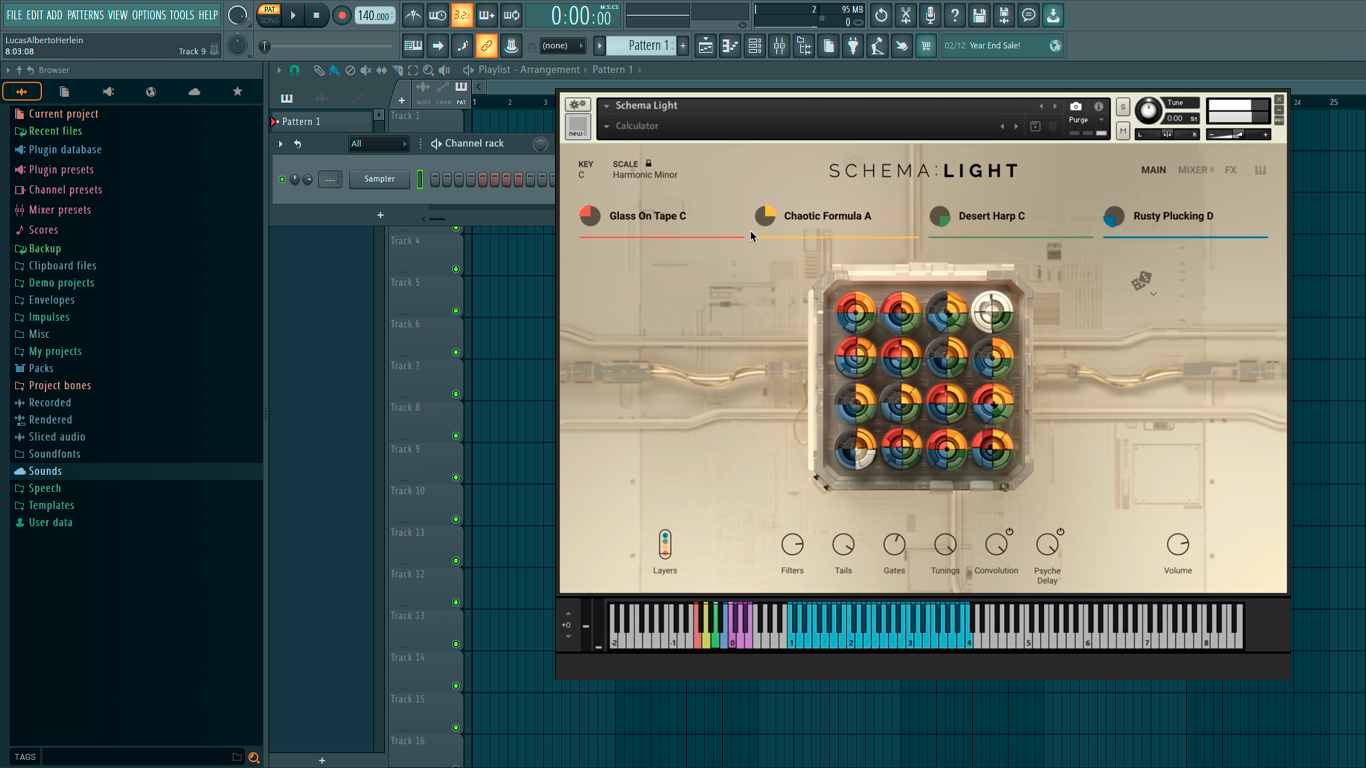Open the HELP menu

208,15
